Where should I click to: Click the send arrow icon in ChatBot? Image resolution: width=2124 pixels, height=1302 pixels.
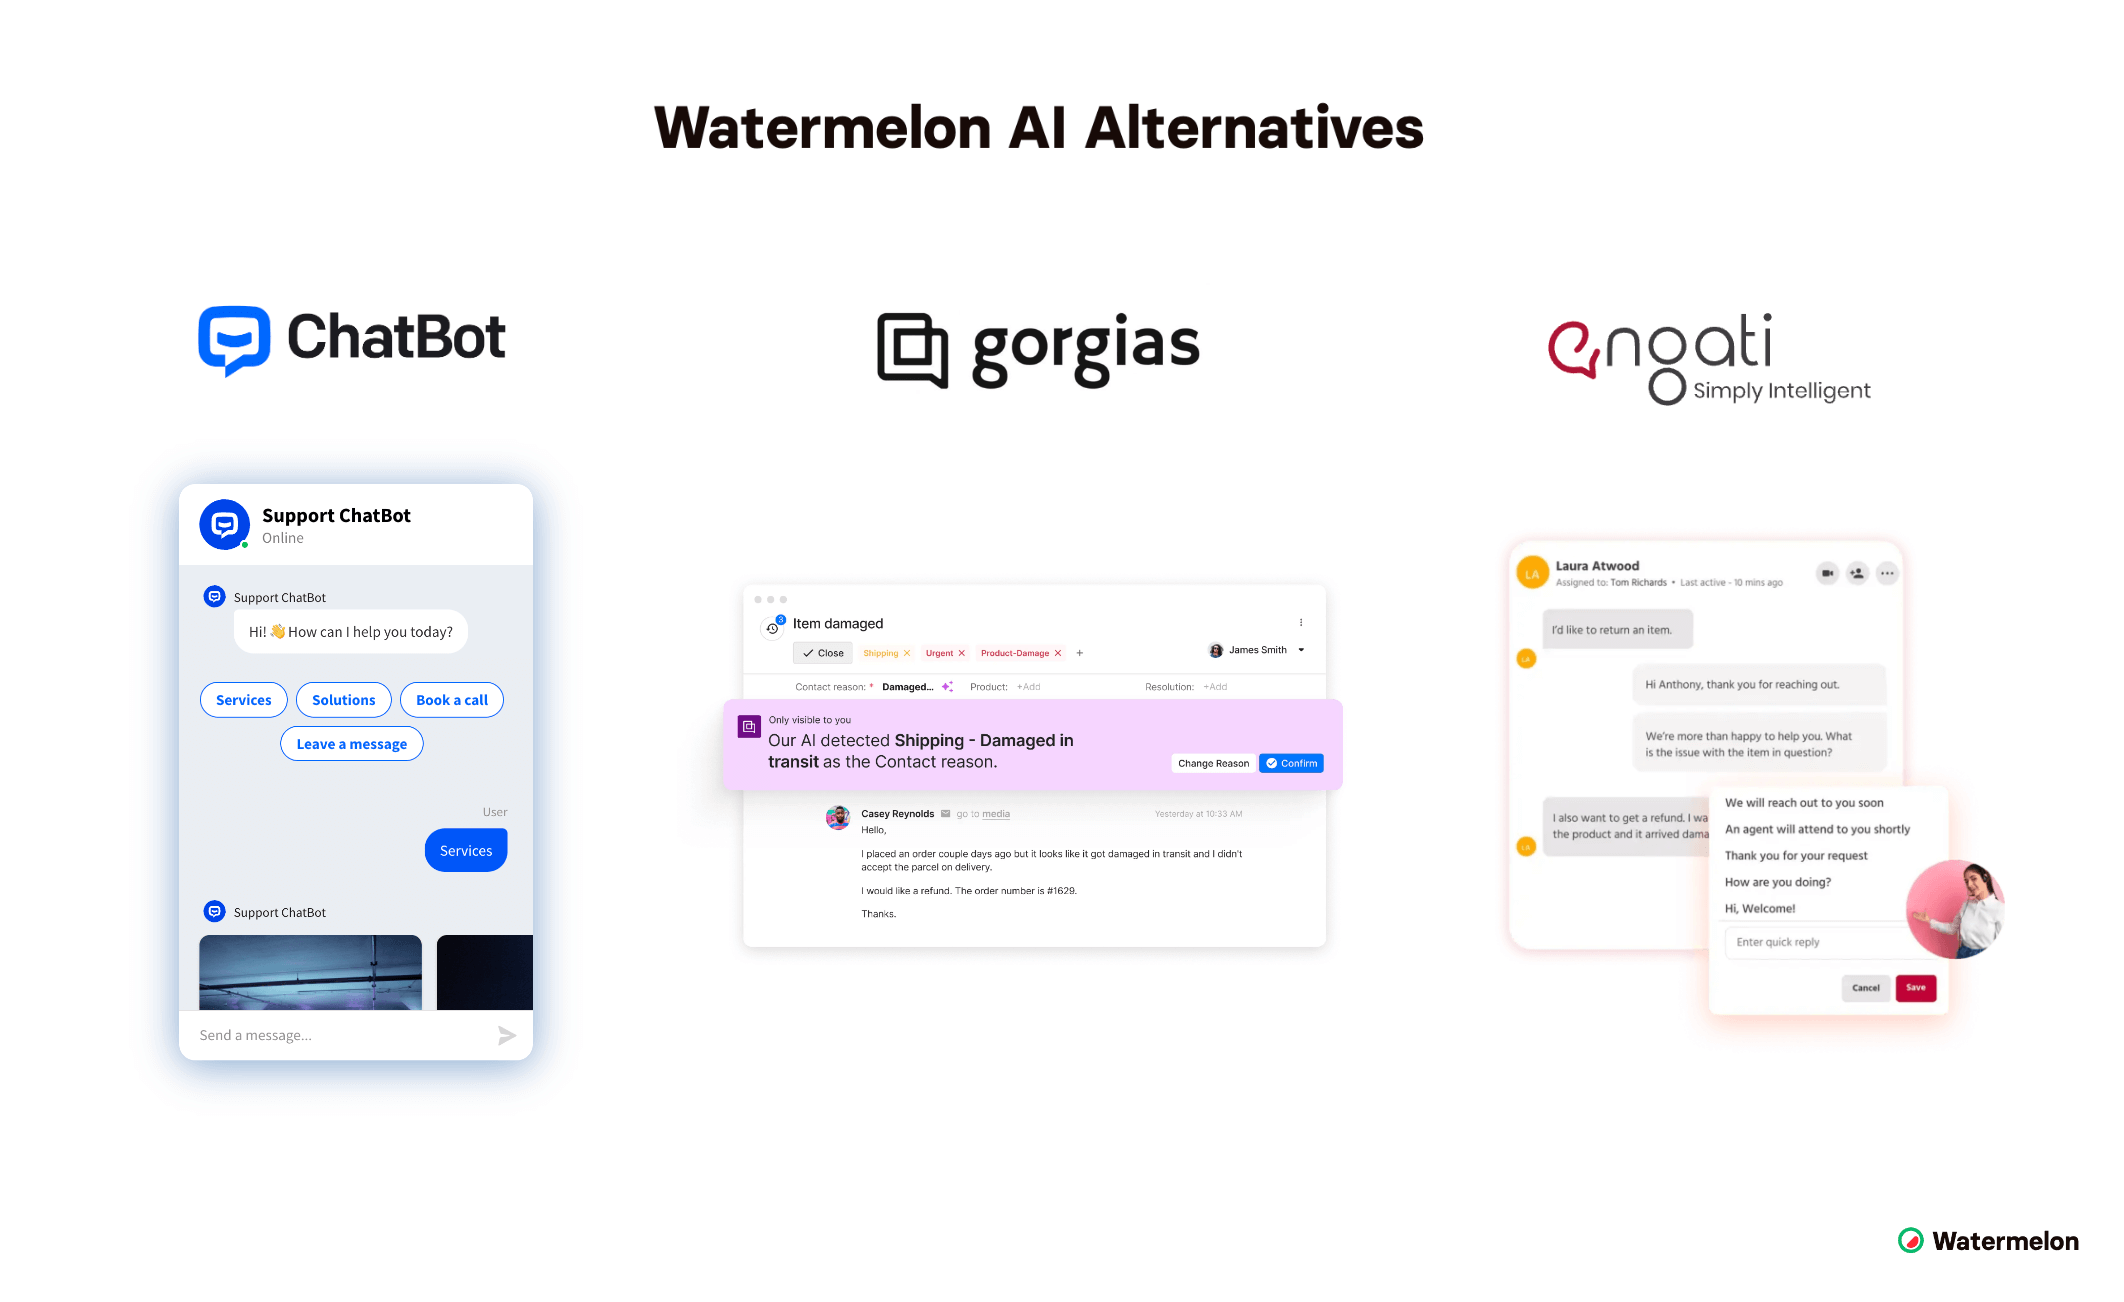tap(507, 1036)
